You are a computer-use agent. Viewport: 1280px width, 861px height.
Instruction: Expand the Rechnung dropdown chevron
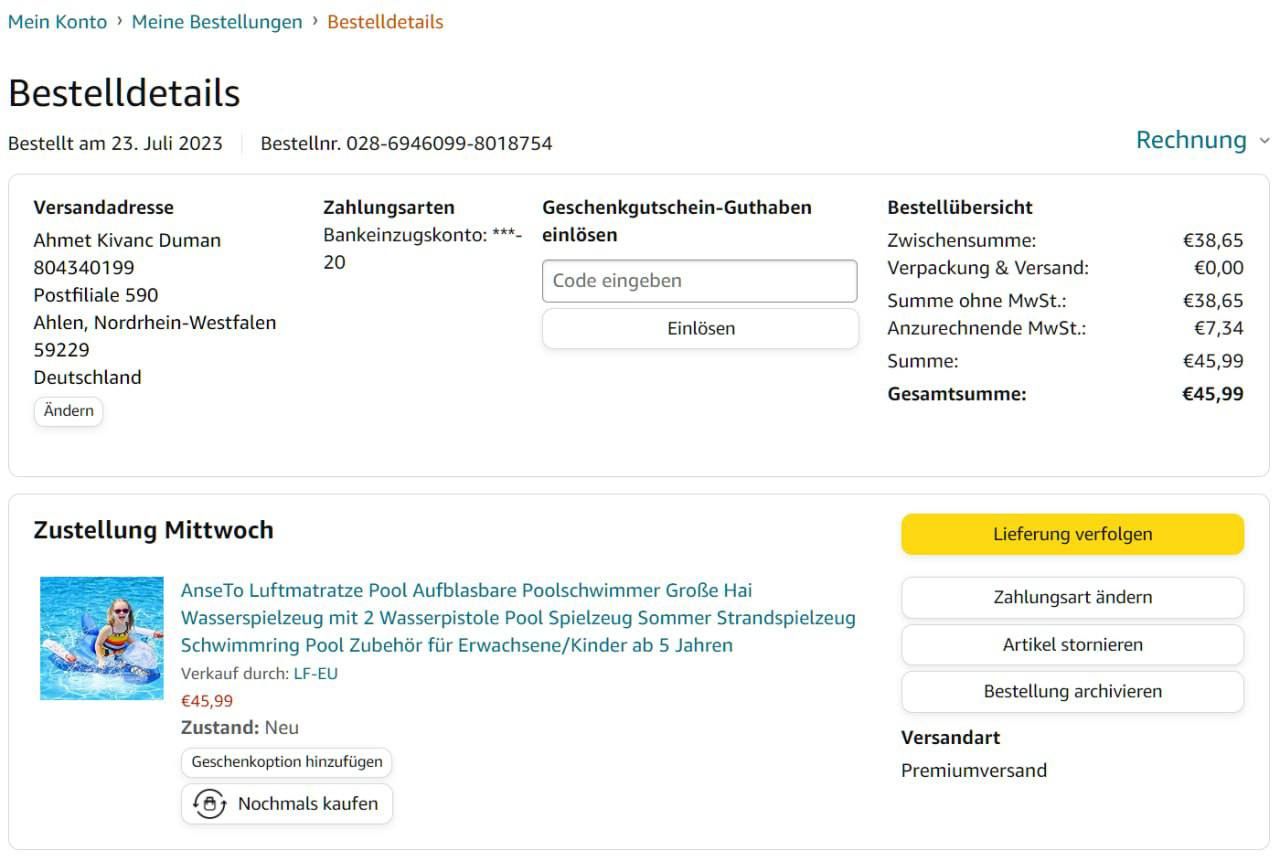tap(1264, 141)
